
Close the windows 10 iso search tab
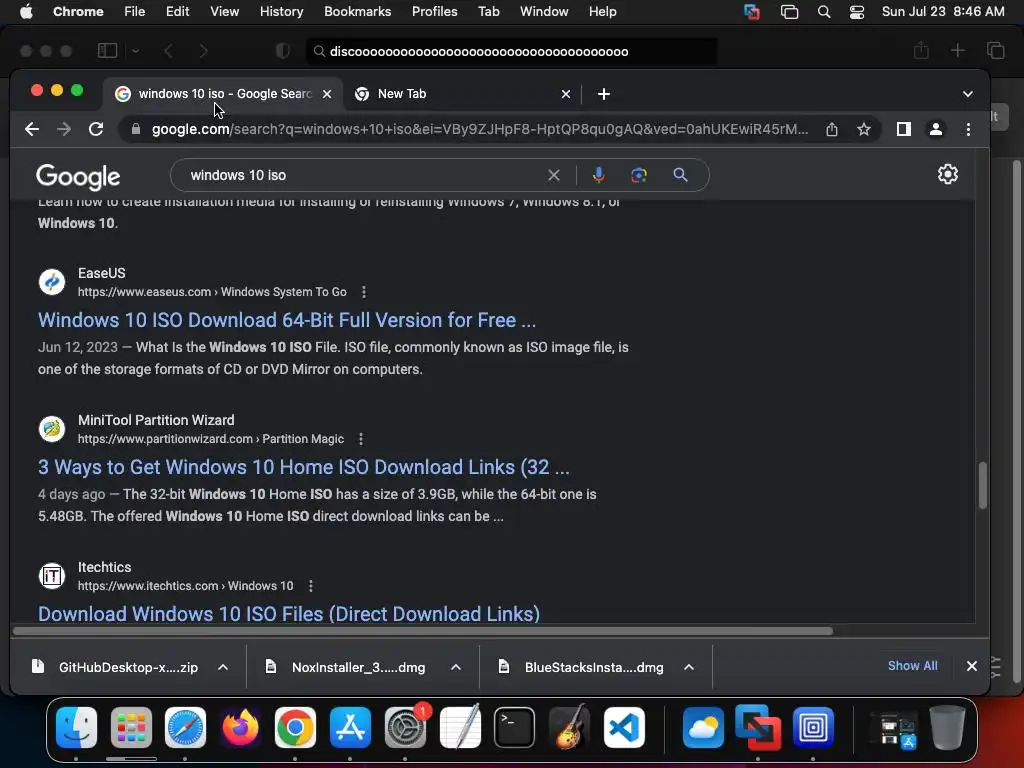tap(327, 94)
